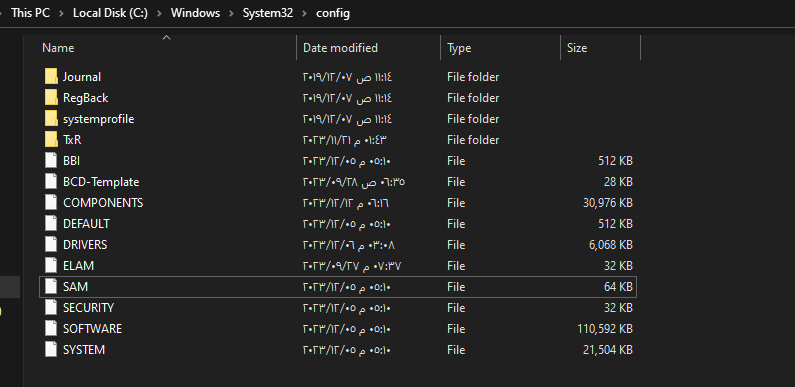The height and width of the screenshot is (387, 795).
Task: Go to Local Disk (C:) breadcrumb
Action: 111,13
